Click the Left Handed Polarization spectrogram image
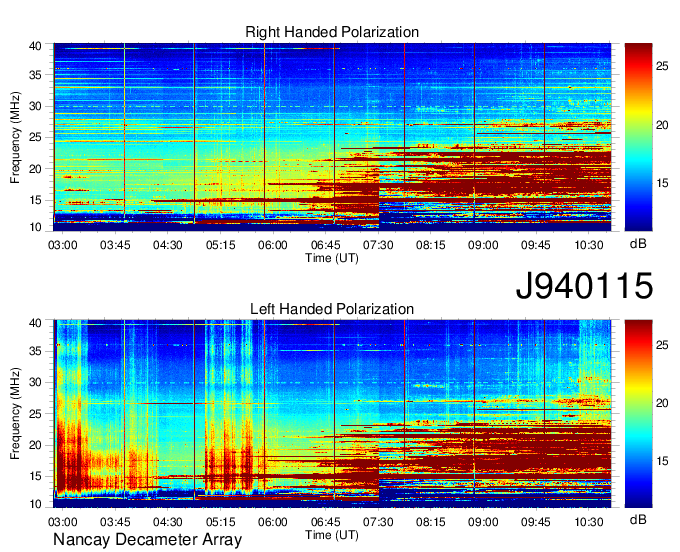 point(332,414)
